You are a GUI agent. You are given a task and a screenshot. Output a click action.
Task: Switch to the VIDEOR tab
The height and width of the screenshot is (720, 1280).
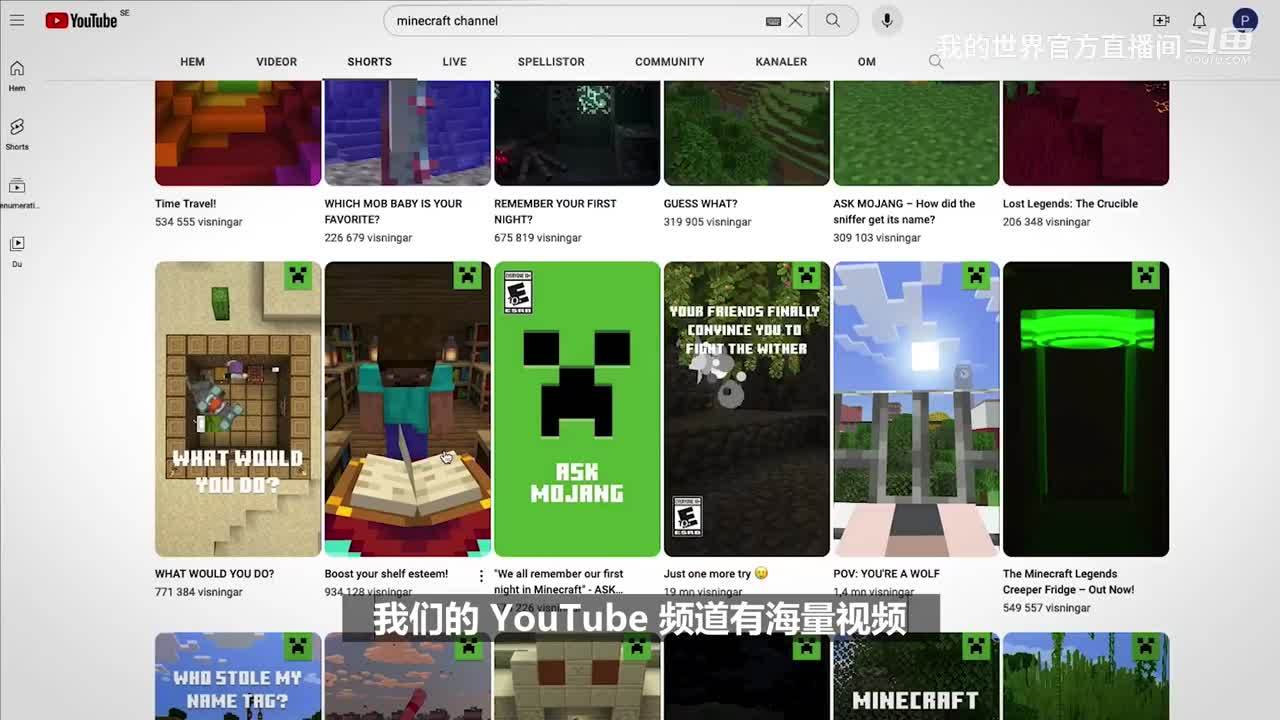276,62
